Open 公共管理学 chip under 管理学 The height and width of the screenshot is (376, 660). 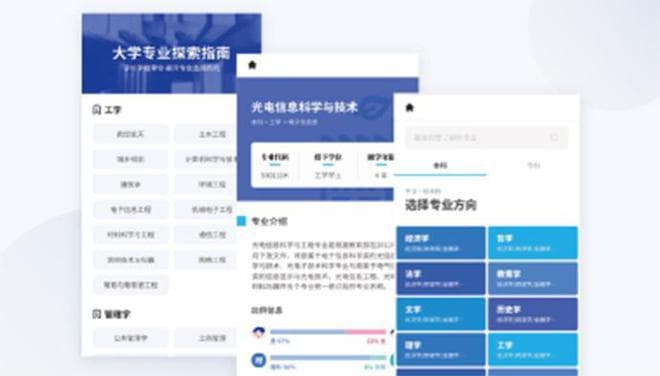[130, 338]
